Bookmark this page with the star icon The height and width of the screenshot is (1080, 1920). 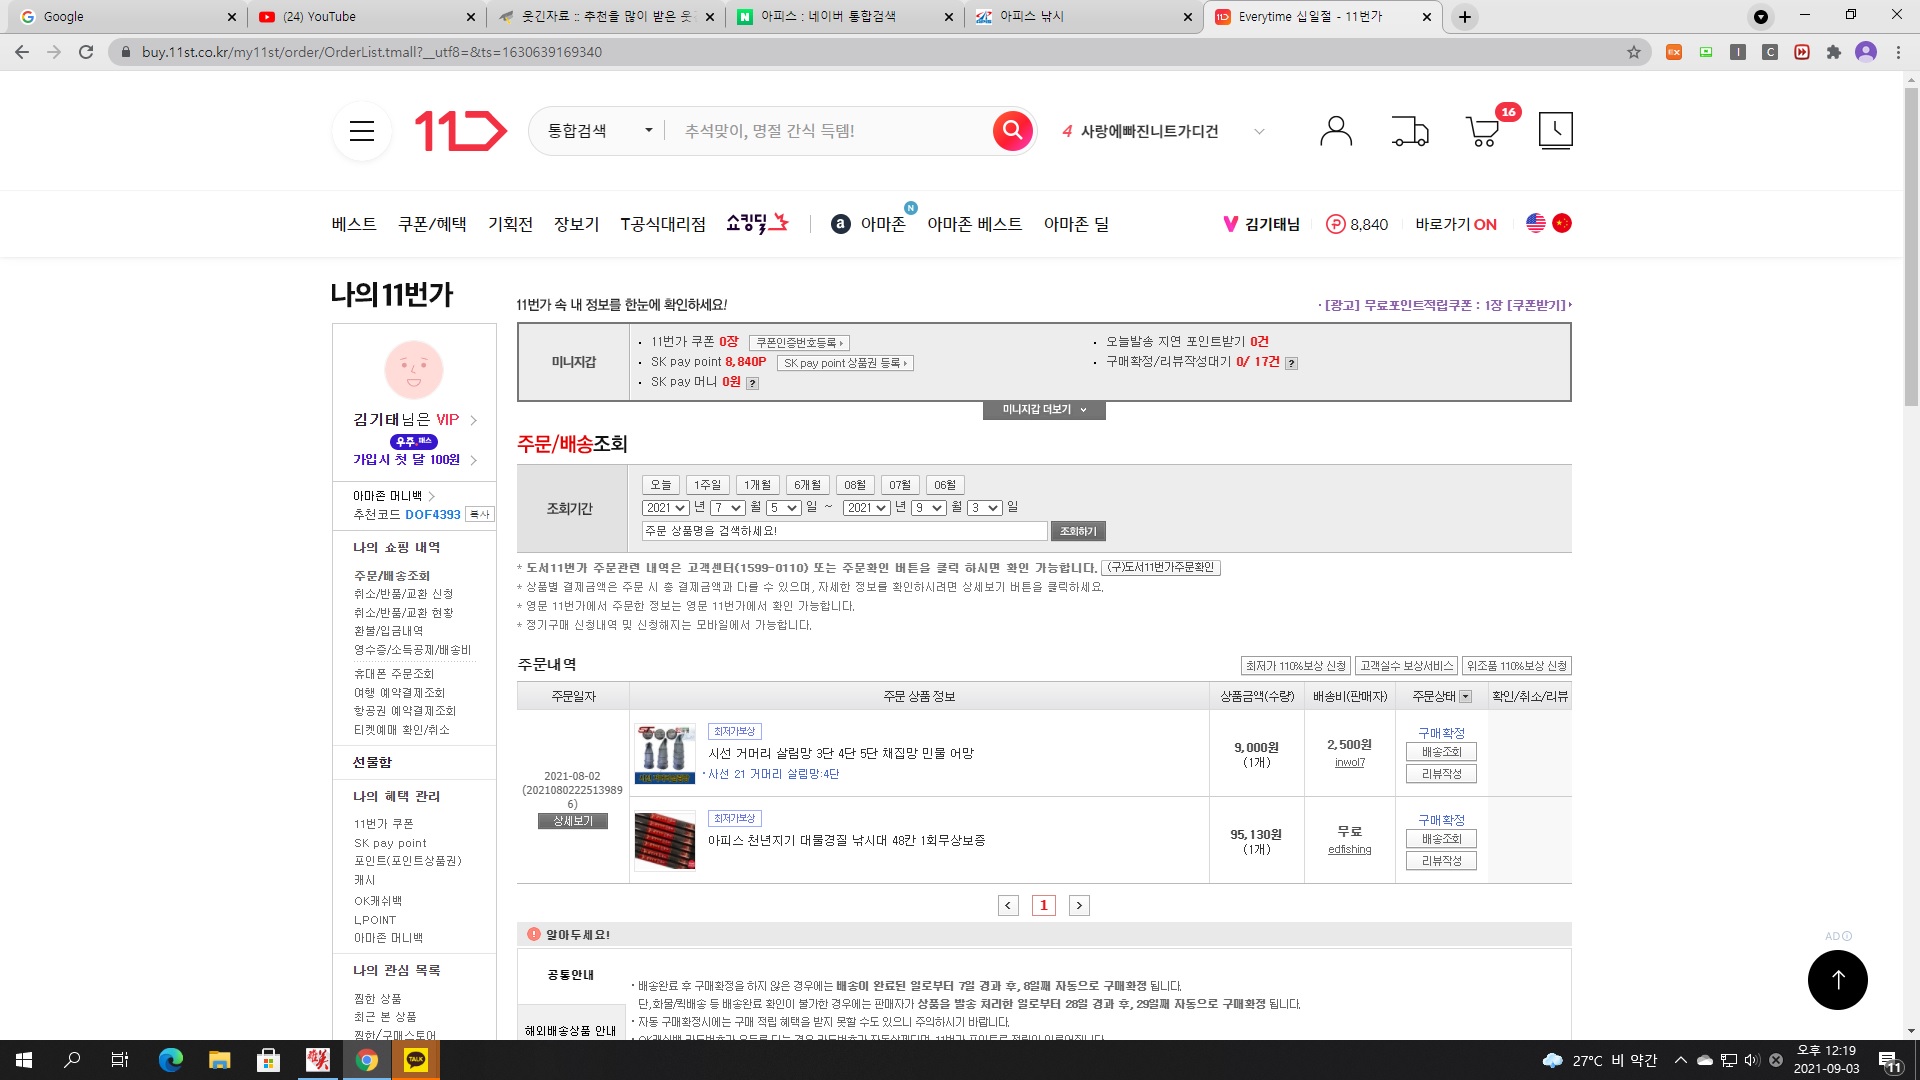tap(1634, 52)
